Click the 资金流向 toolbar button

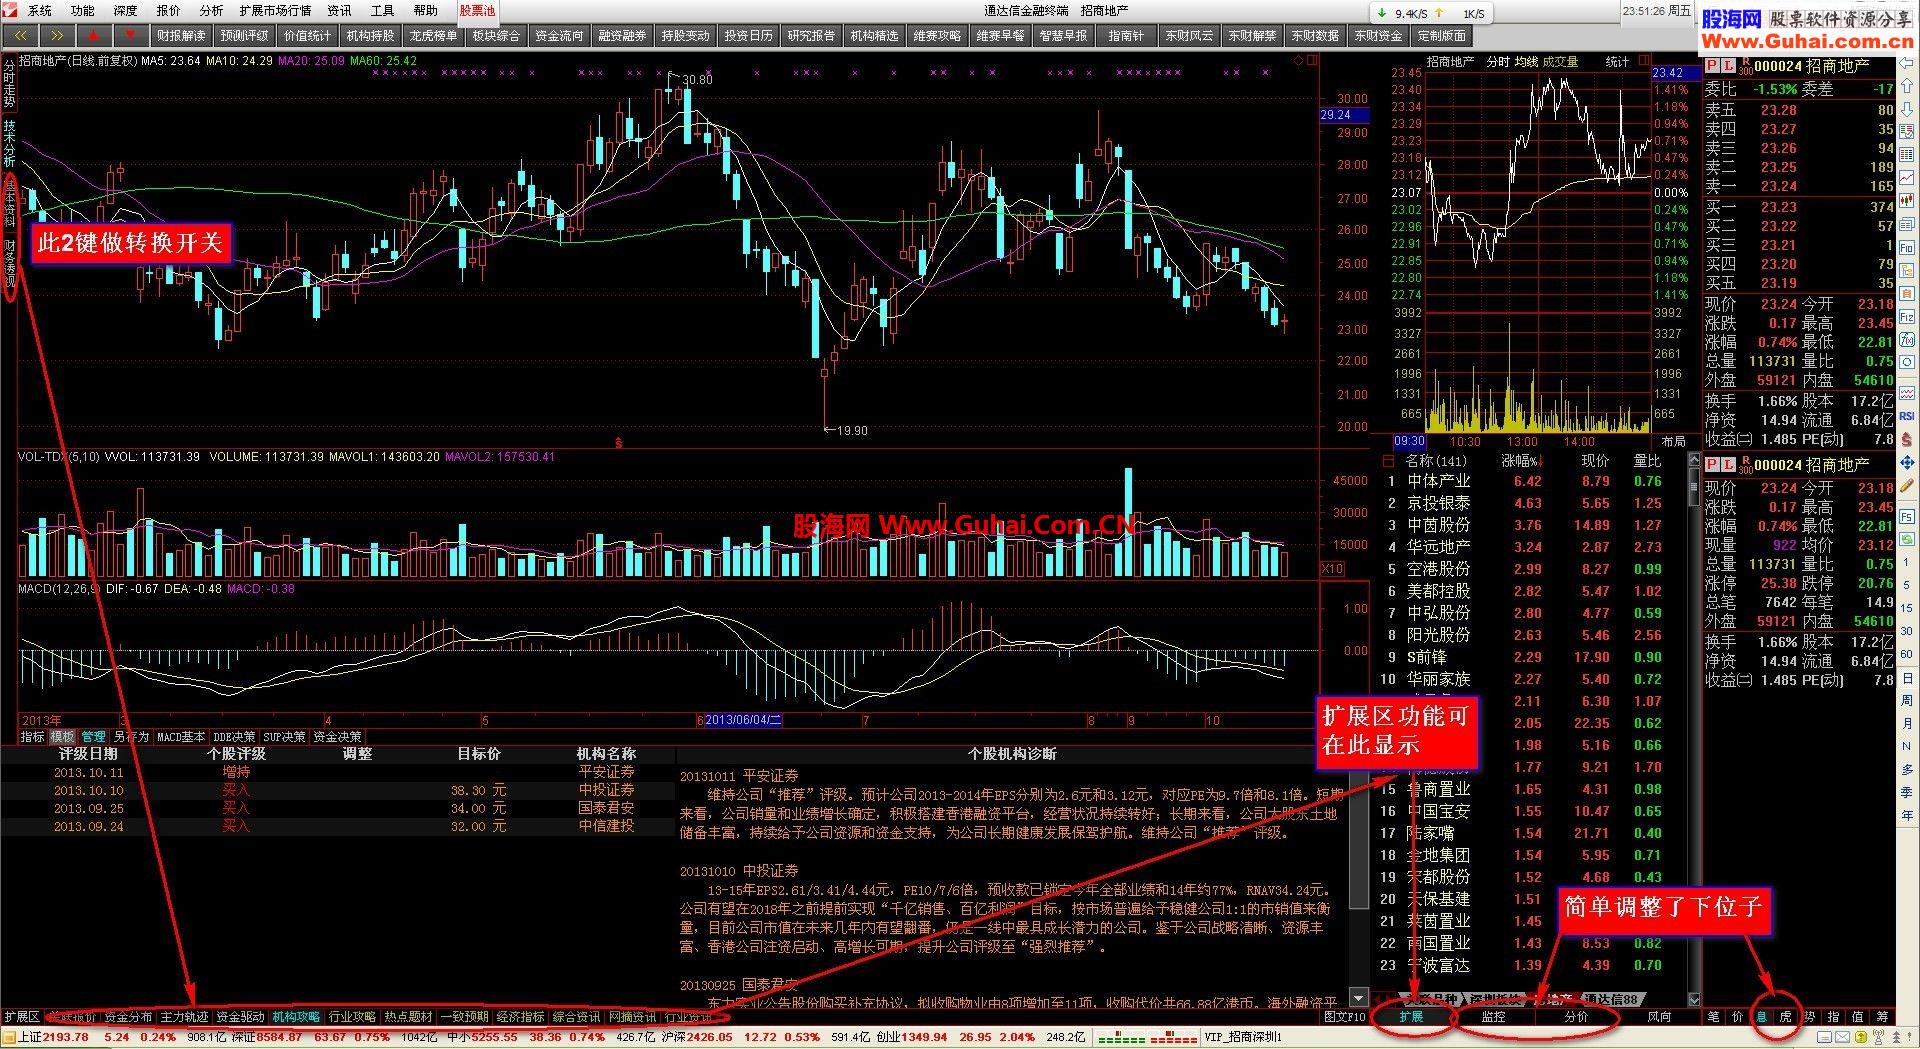point(559,35)
